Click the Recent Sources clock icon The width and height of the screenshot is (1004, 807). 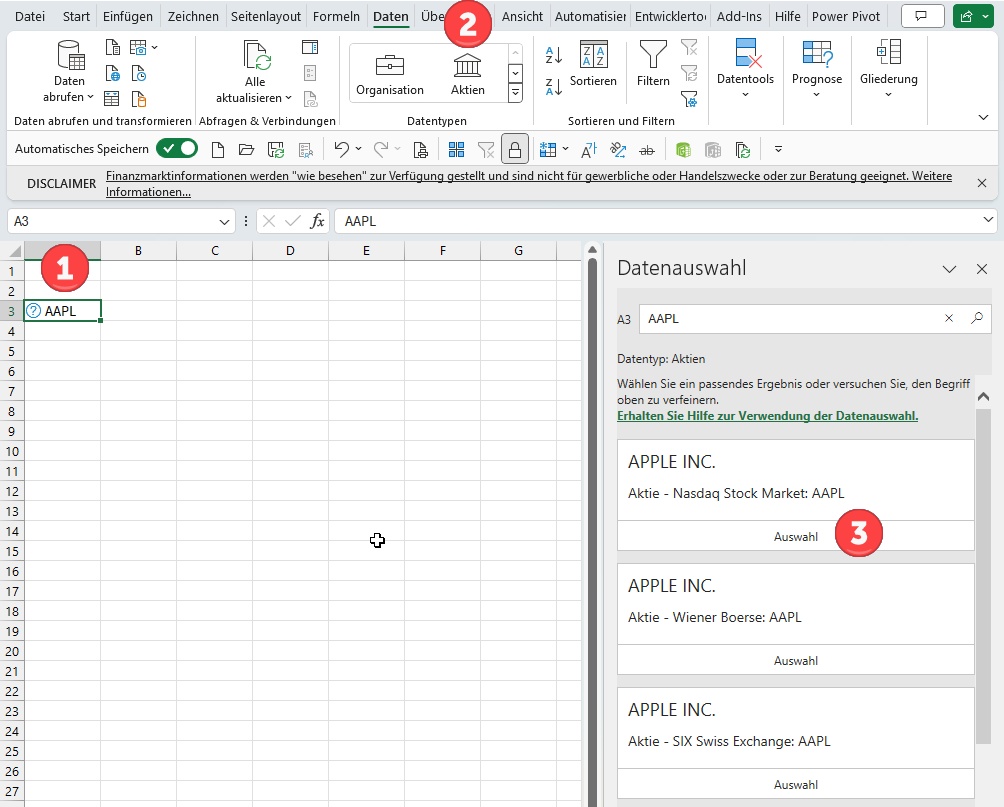139,74
